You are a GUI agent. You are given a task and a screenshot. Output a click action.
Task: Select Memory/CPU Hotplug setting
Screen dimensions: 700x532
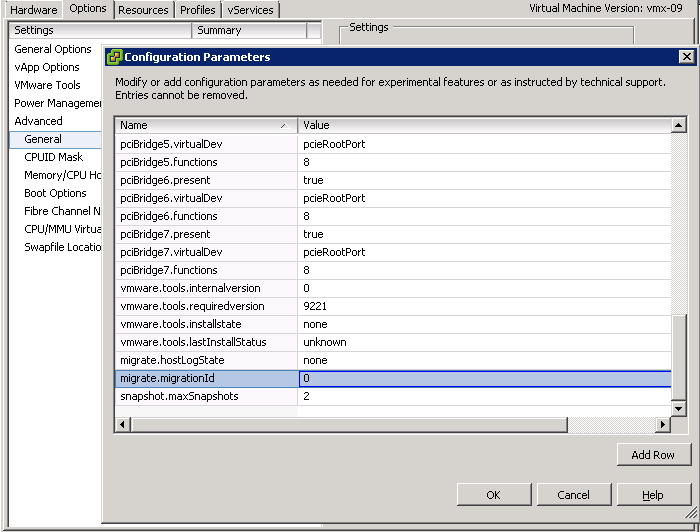pos(62,175)
